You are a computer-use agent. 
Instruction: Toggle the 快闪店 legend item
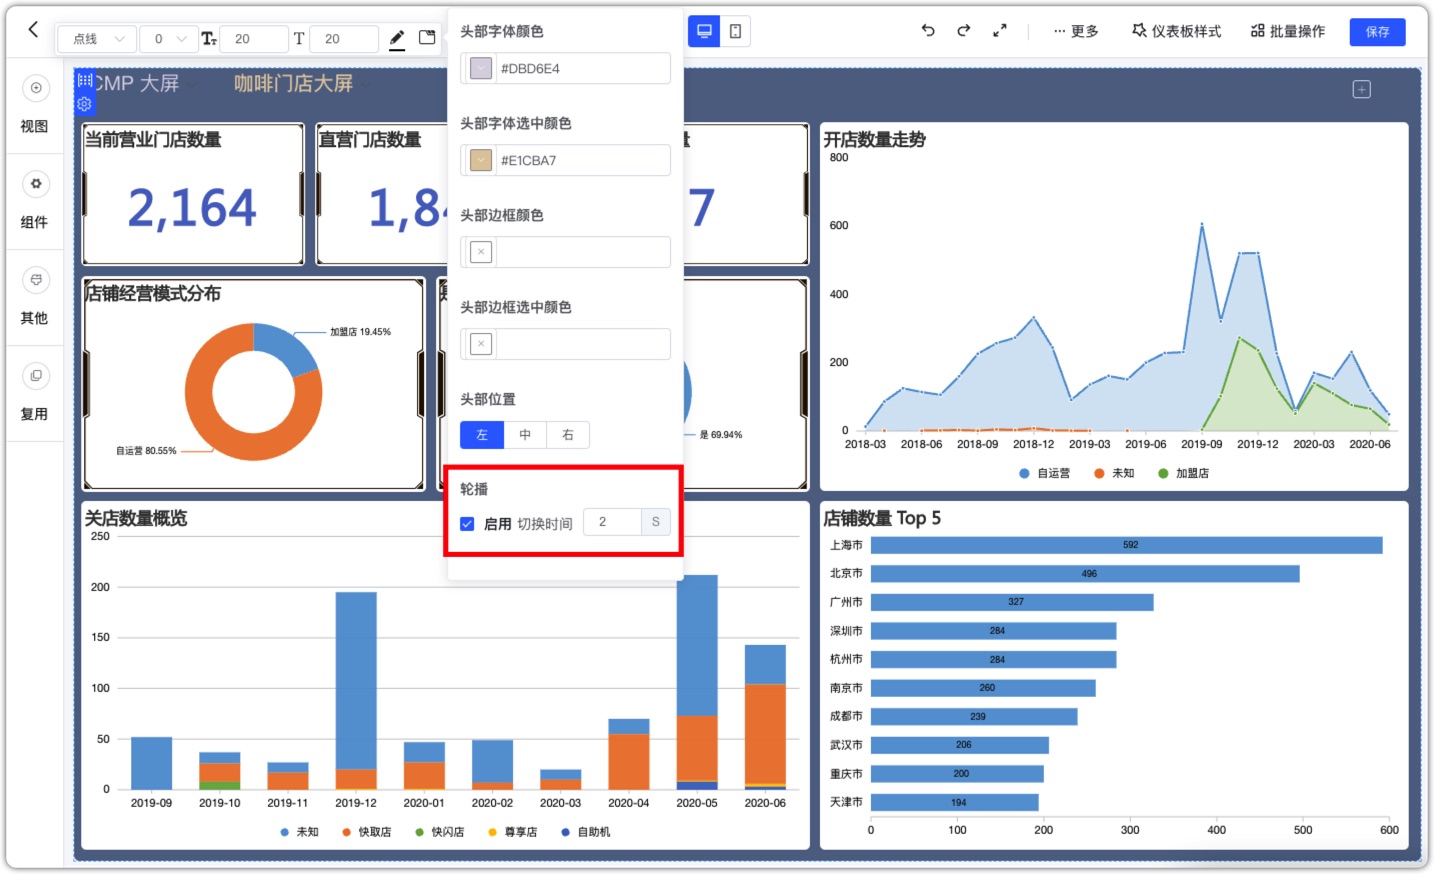tap(439, 832)
